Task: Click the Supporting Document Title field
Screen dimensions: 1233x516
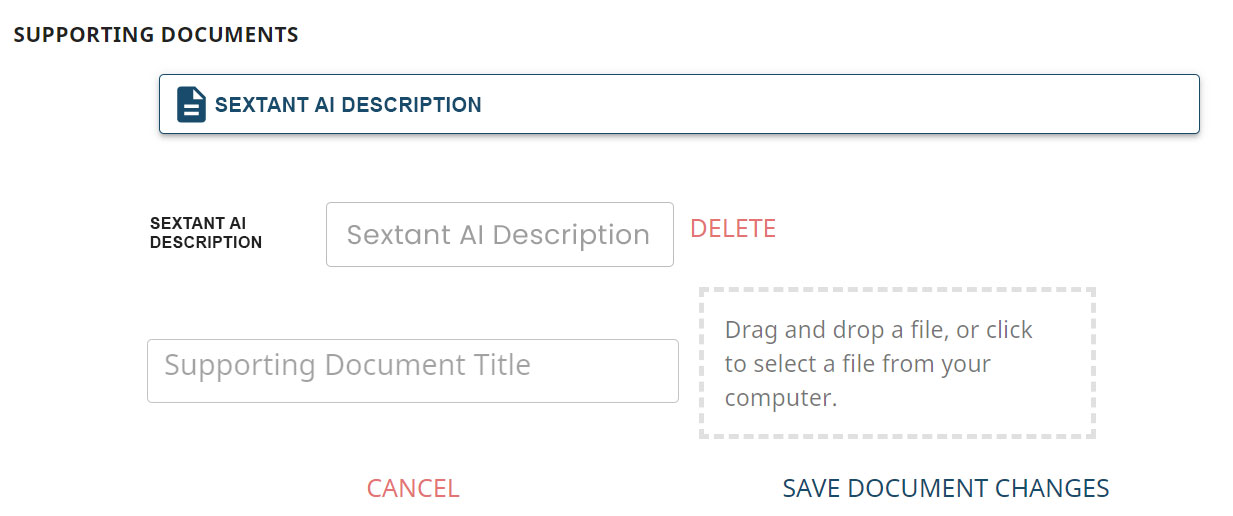Action: point(412,371)
